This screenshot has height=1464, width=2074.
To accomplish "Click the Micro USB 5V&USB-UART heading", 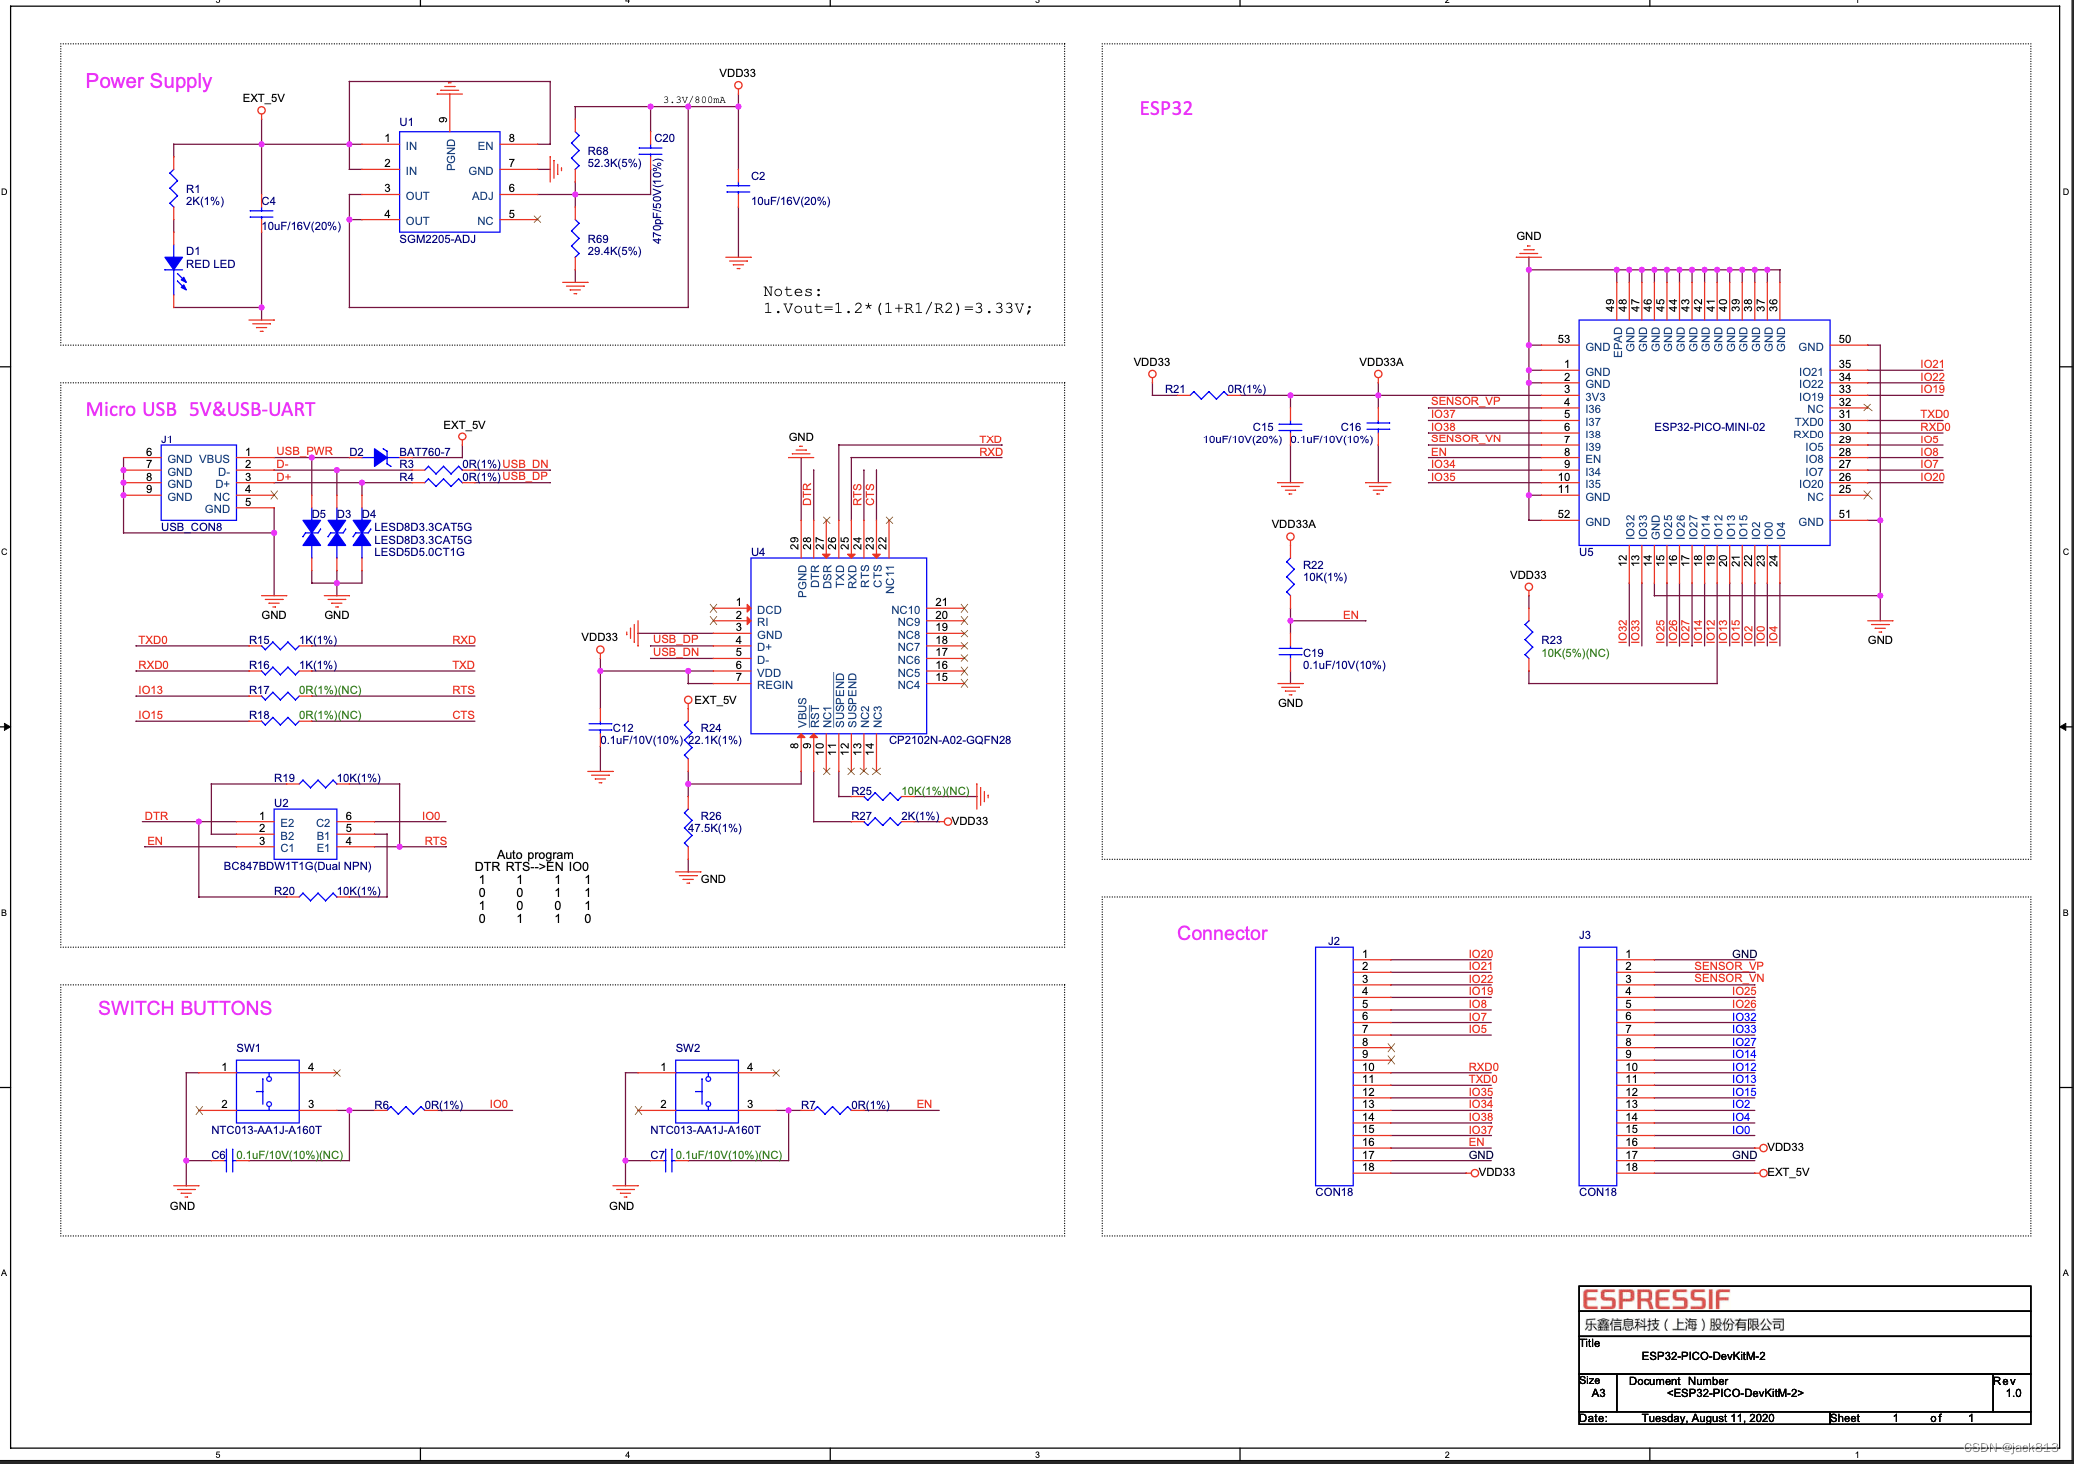I will click(x=200, y=409).
